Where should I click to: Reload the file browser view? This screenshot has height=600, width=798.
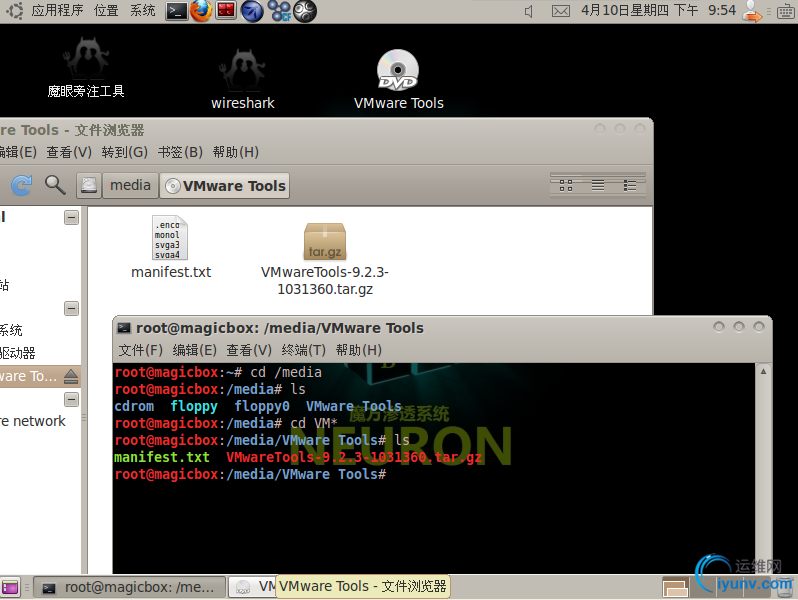(x=22, y=185)
